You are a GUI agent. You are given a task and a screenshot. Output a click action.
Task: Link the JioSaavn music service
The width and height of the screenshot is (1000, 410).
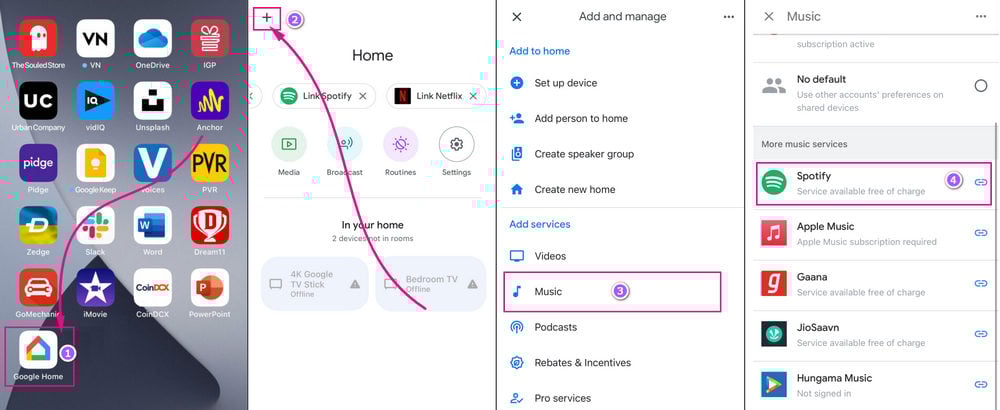point(981,333)
